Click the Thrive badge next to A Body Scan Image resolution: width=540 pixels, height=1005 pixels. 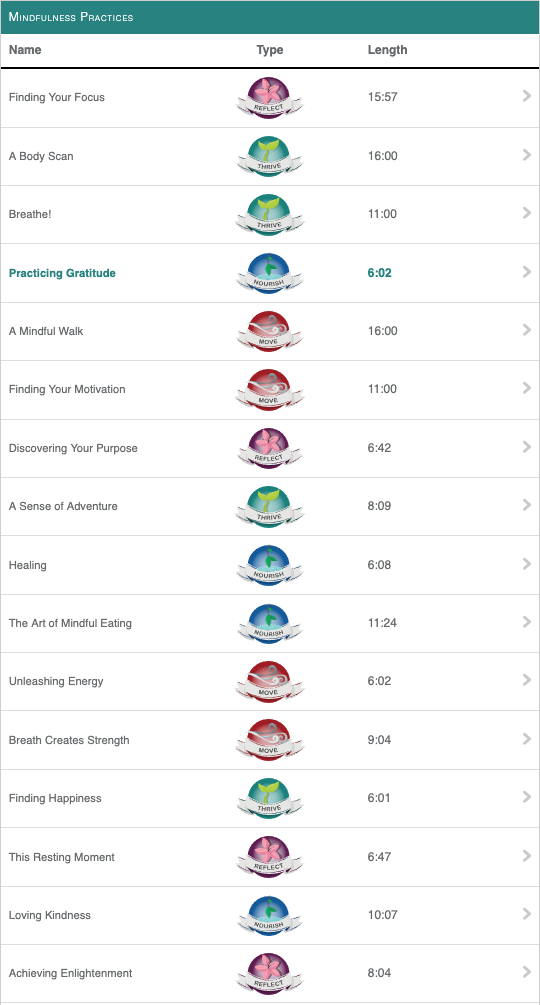[x=270, y=156]
